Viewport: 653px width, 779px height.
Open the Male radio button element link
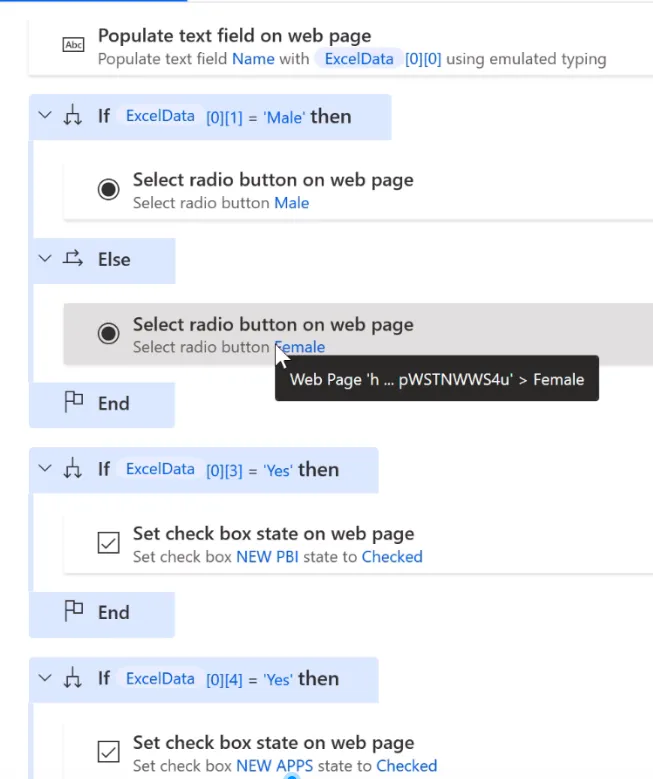292,203
